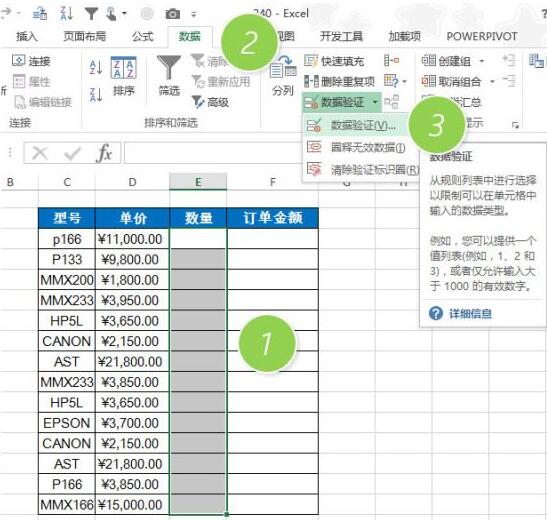Open the custom Sort (排序) dialog

123,76
